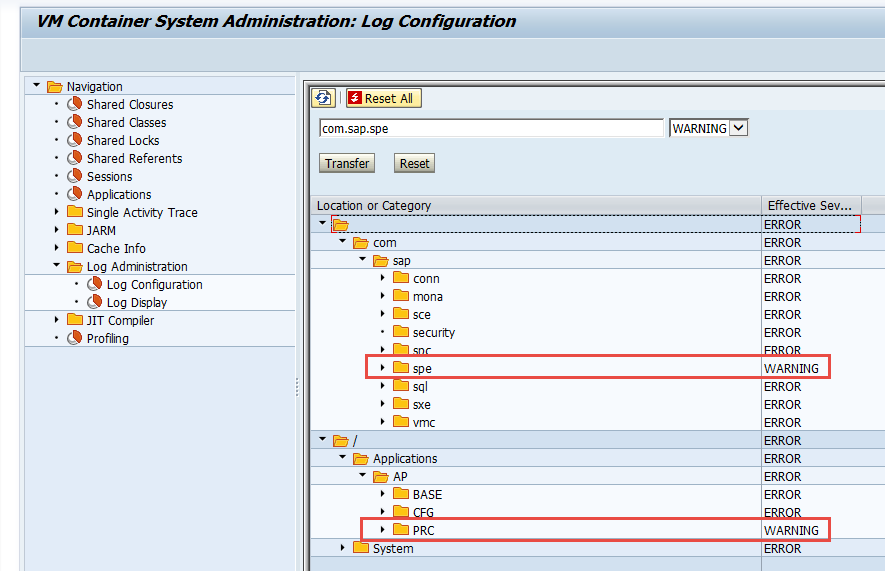Image resolution: width=885 pixels, height=571 pixels.
Task: Click the JIT Compiler folder icon
Action: [x=75, y=319]
